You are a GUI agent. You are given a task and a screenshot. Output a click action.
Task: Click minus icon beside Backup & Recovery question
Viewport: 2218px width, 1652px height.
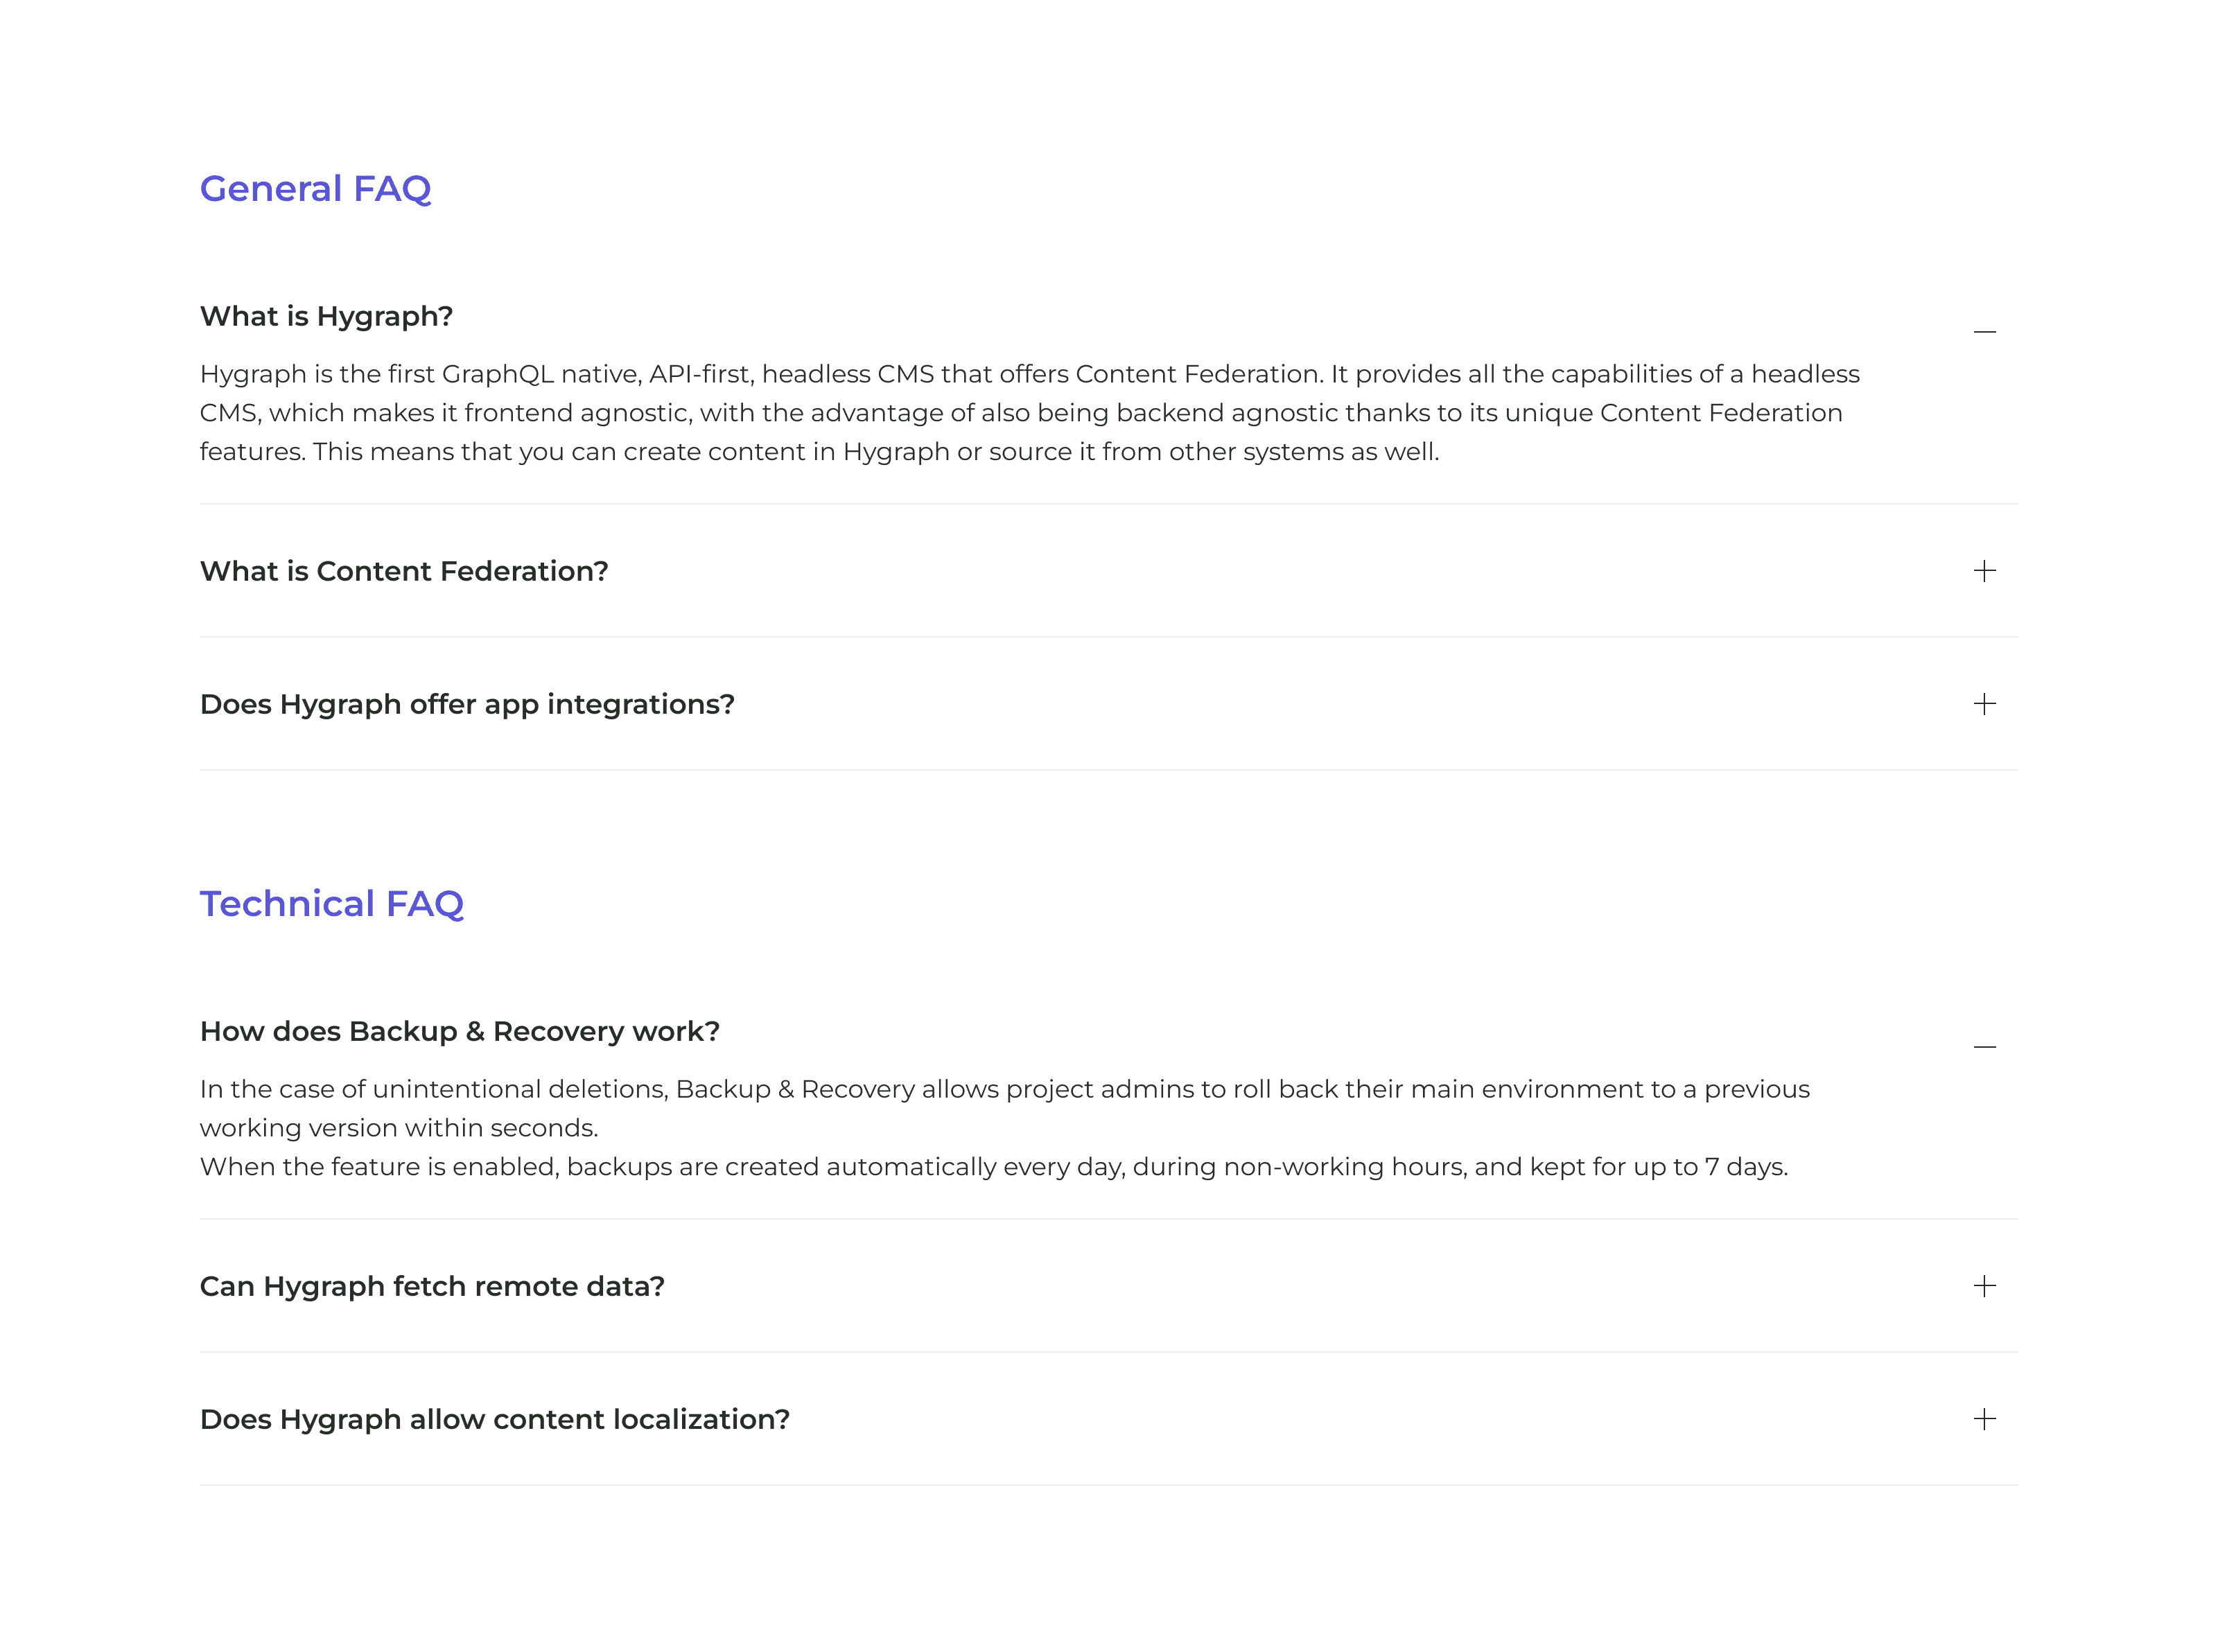click(x=1984, y=1046)
